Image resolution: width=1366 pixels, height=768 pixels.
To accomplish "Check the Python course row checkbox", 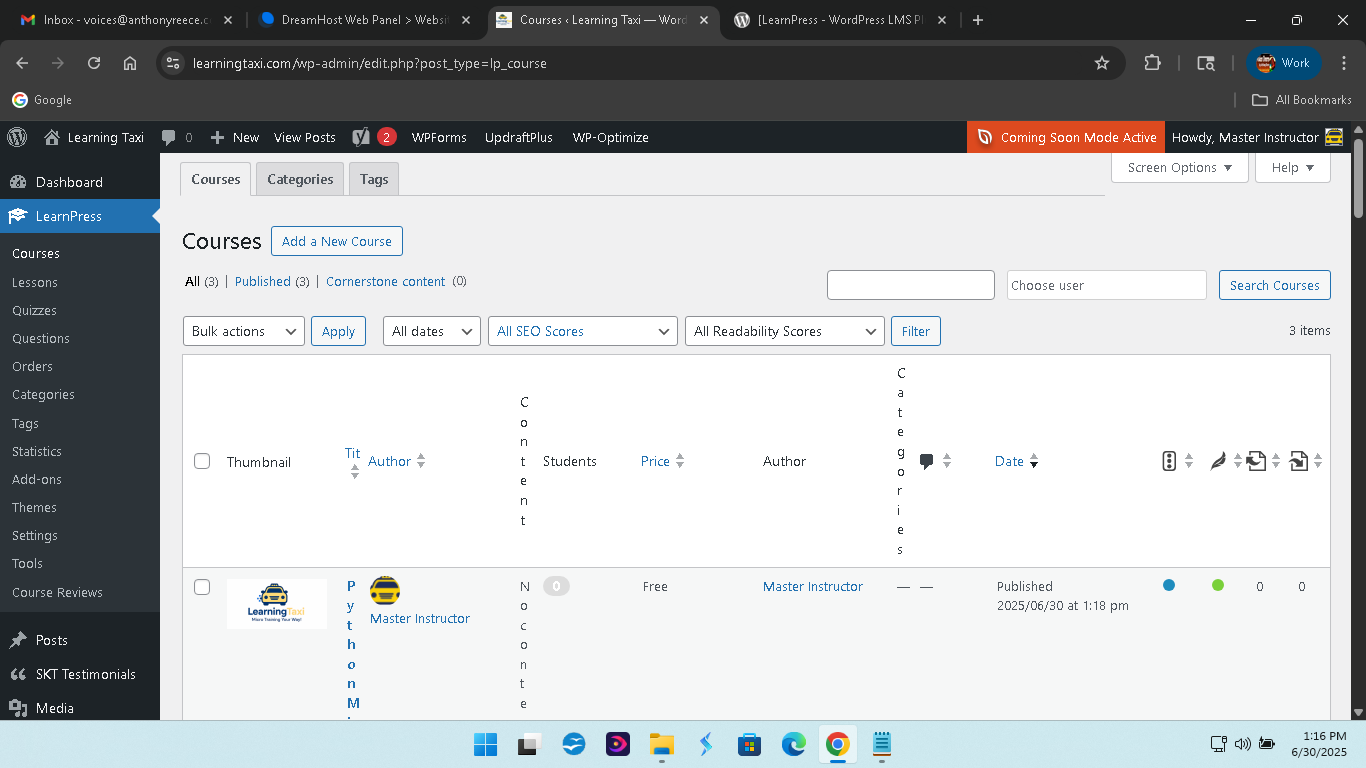I will [202, 587].
